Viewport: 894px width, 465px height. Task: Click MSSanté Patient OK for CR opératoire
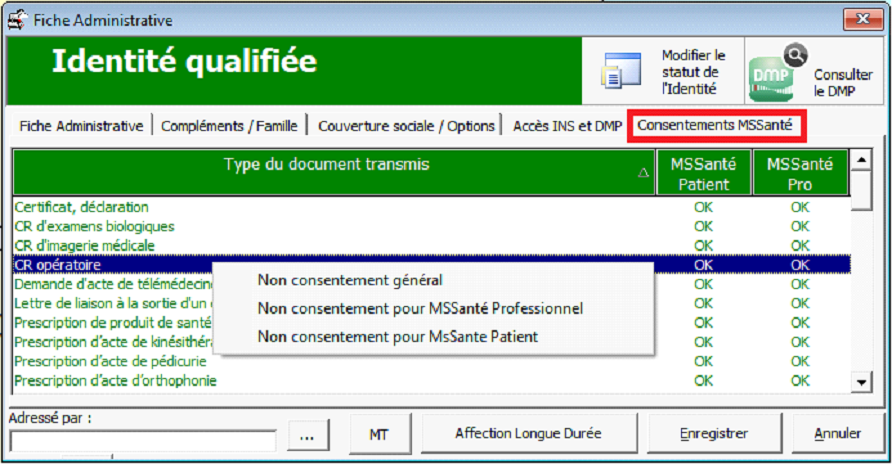(704, 265)
